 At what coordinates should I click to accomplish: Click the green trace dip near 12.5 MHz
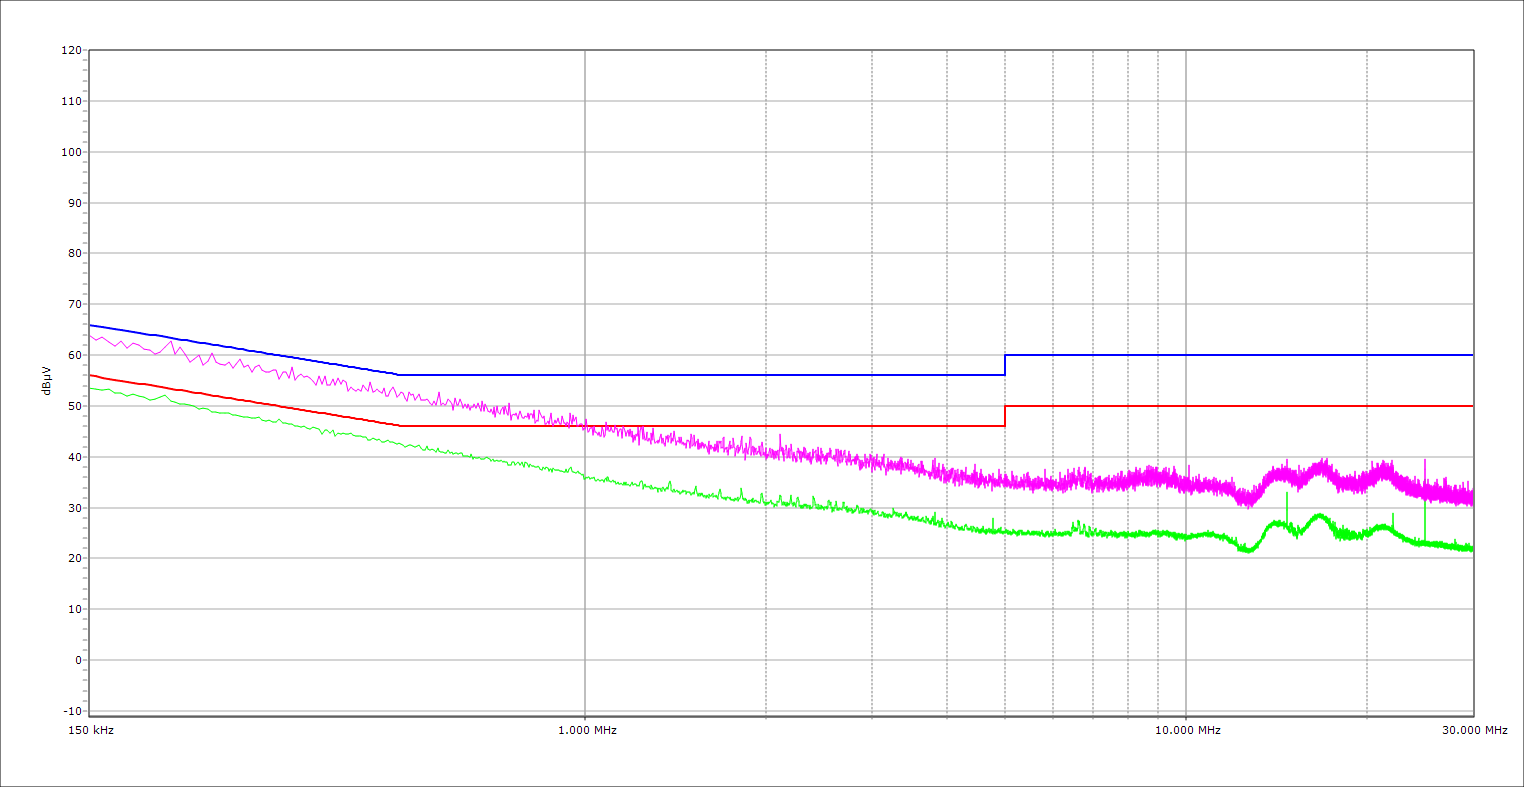1245,549
